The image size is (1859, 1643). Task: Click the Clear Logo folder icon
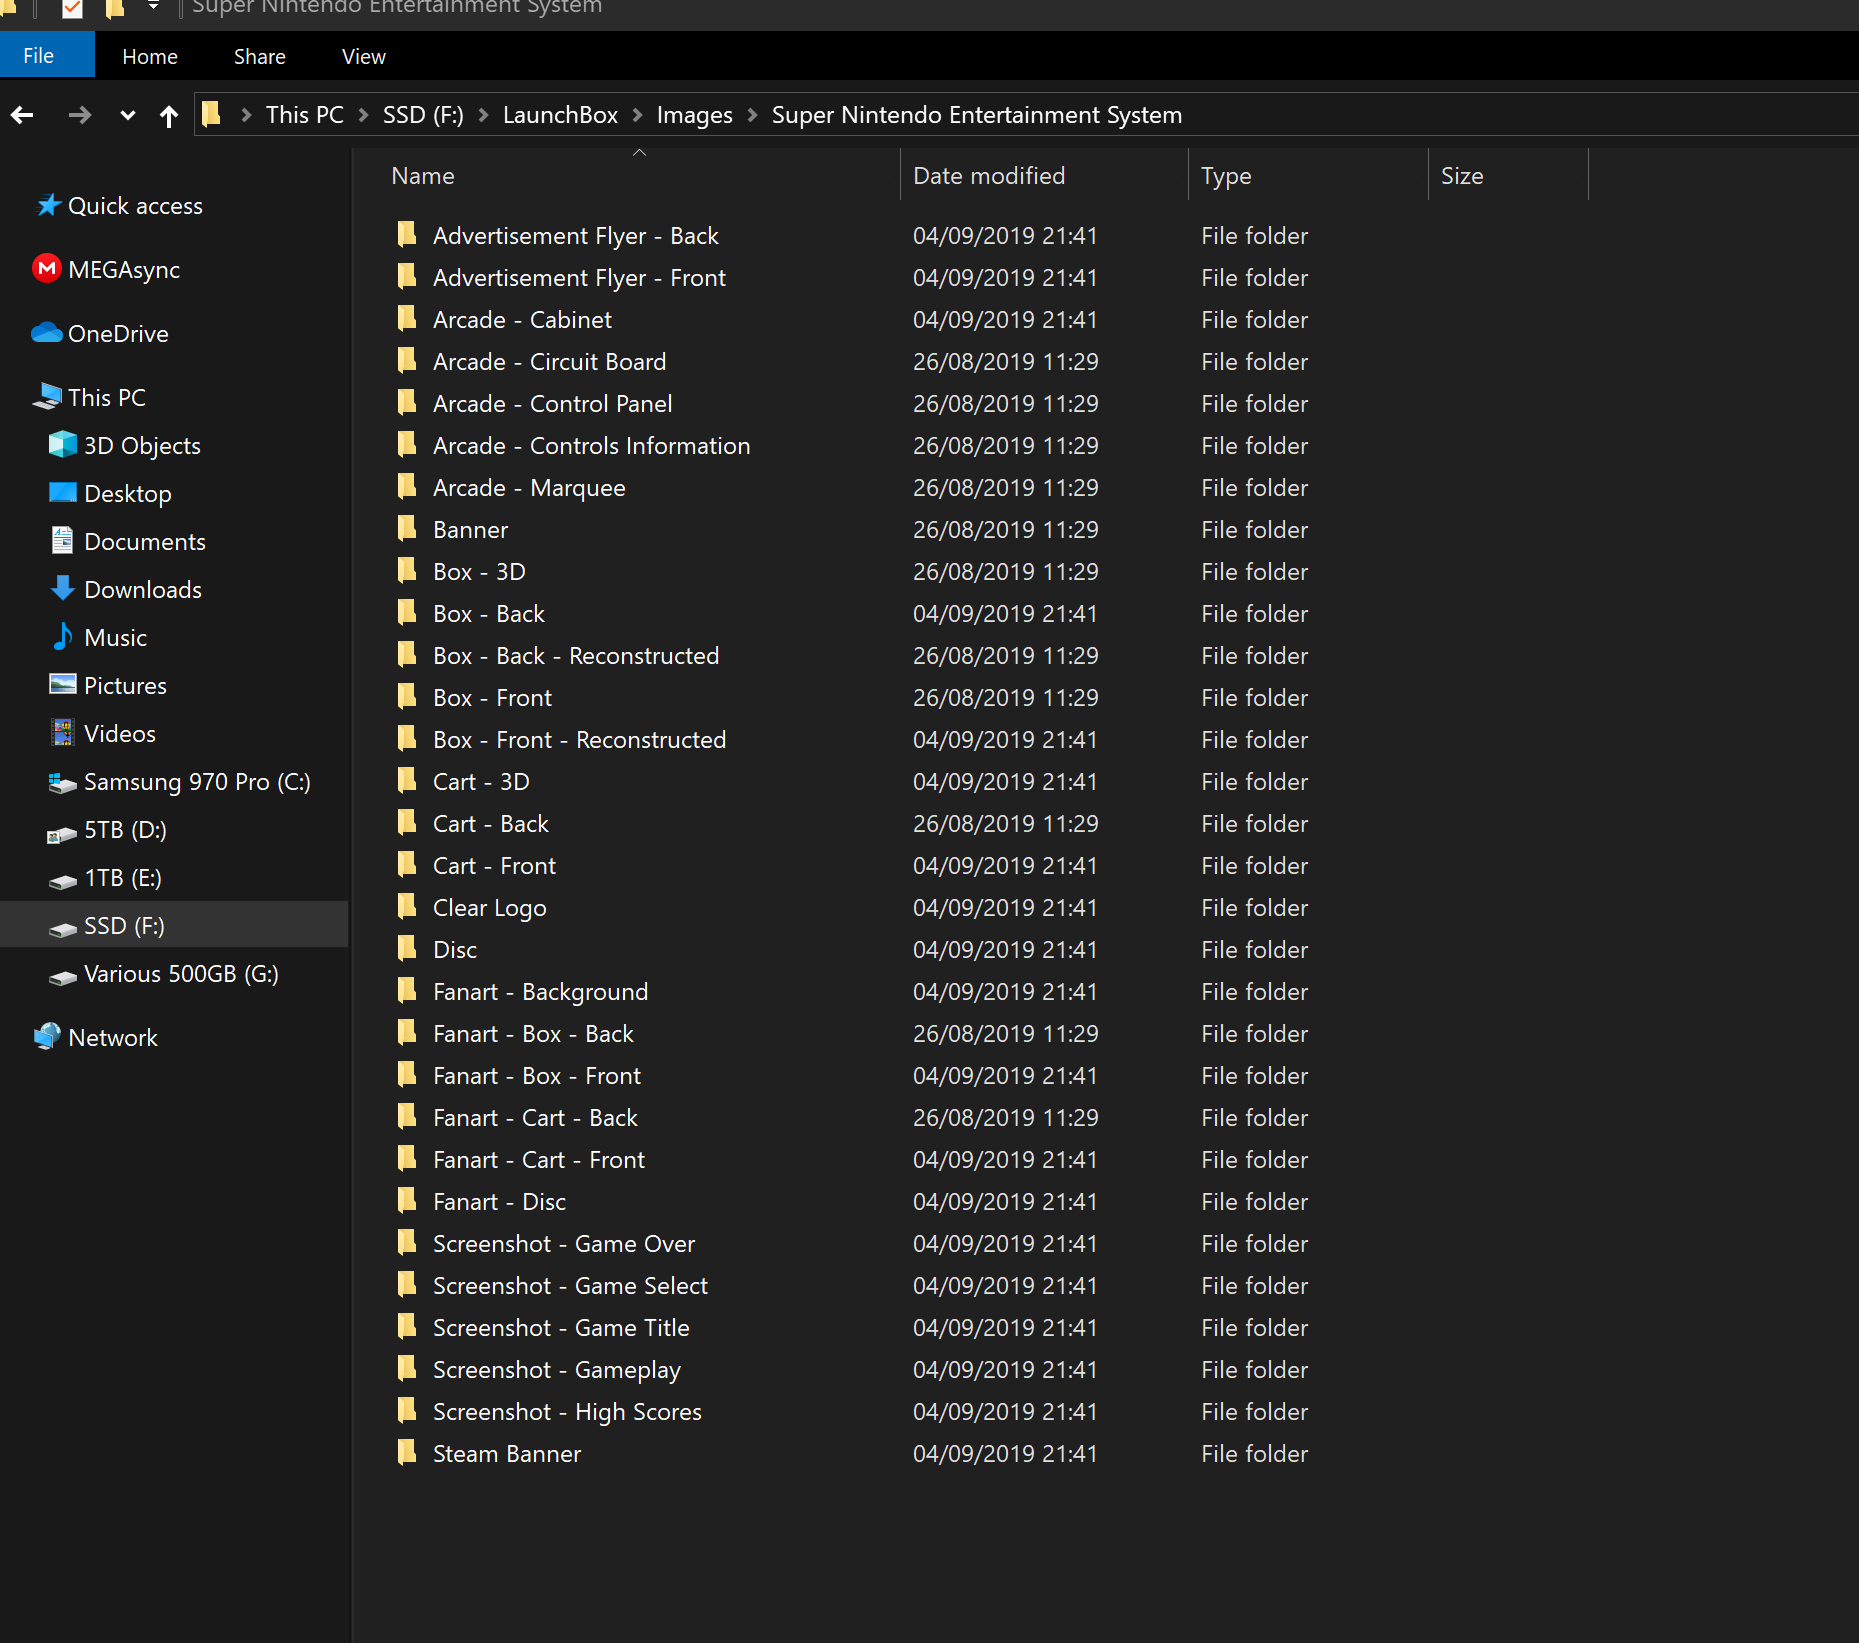point(407,907)
